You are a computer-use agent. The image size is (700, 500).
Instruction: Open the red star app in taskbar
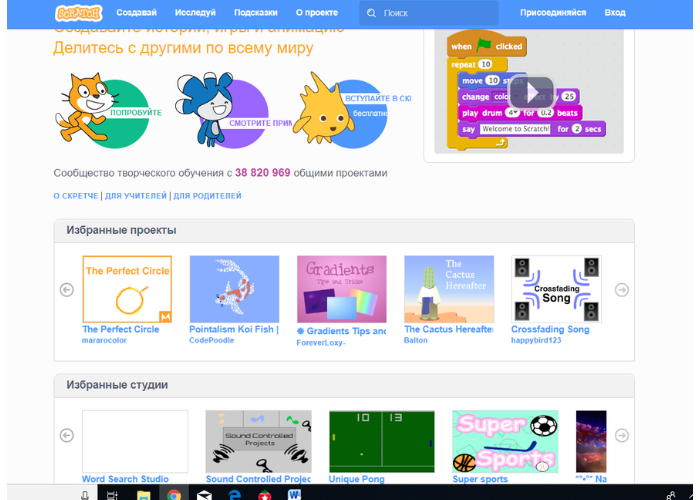pos(265,495)
